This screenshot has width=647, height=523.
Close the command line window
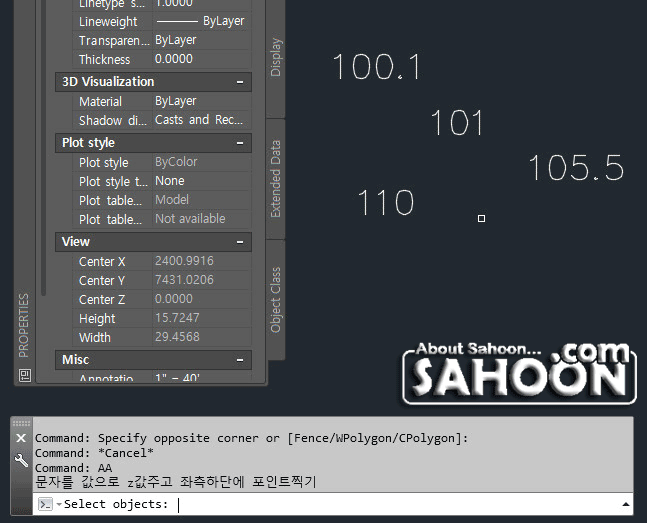tap(21, 438)
